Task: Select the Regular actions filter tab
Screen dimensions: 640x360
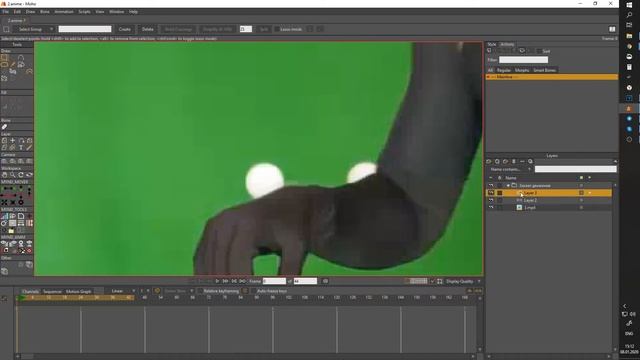Action: (503, 70)
